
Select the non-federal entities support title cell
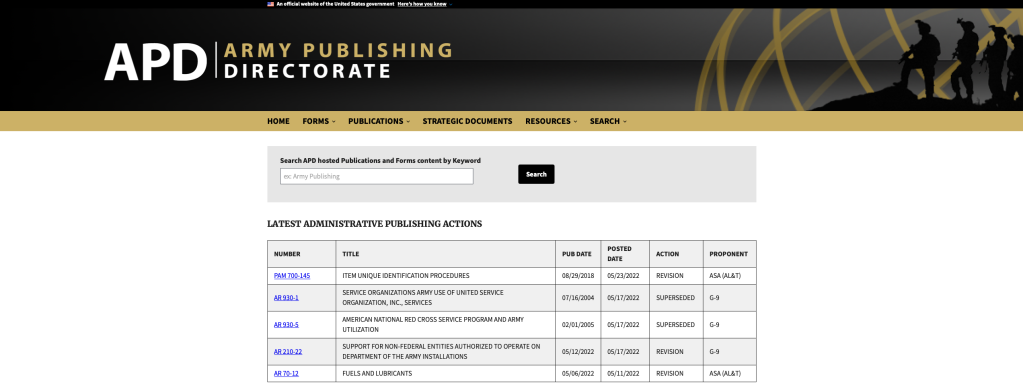pyautogui.click(x=446, y=352)
